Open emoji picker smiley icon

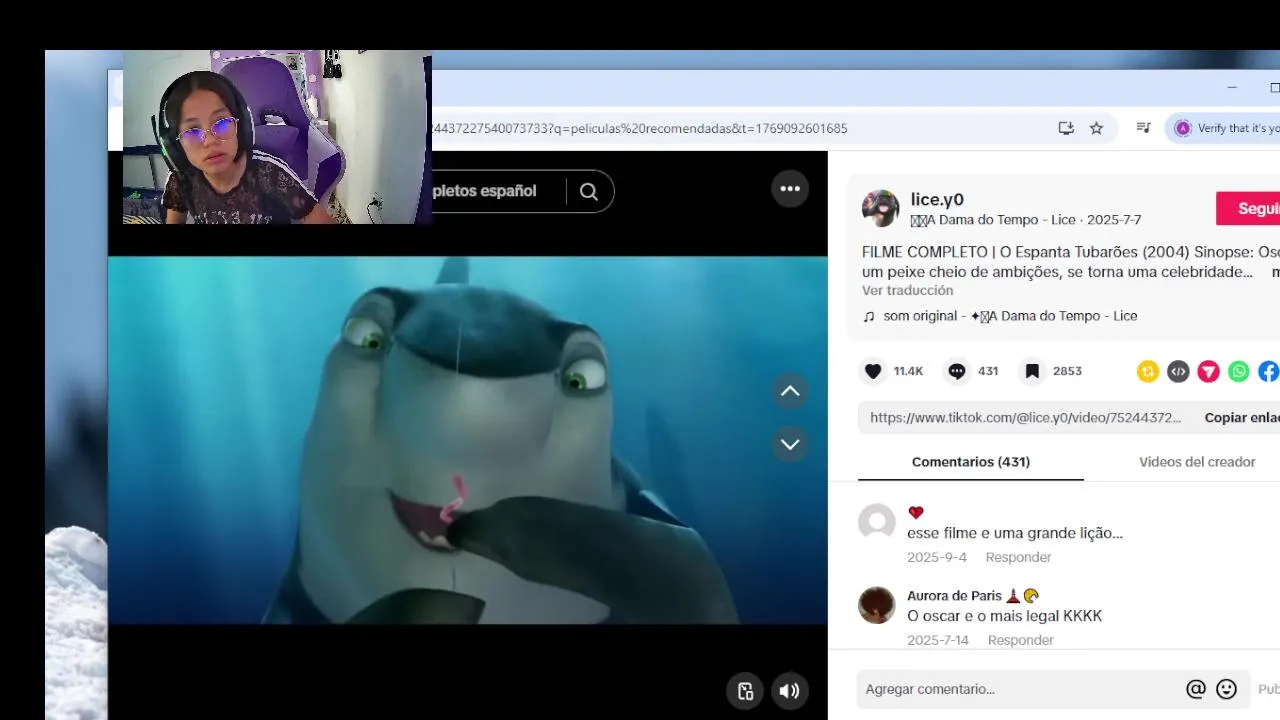[x=1226, y=689]
